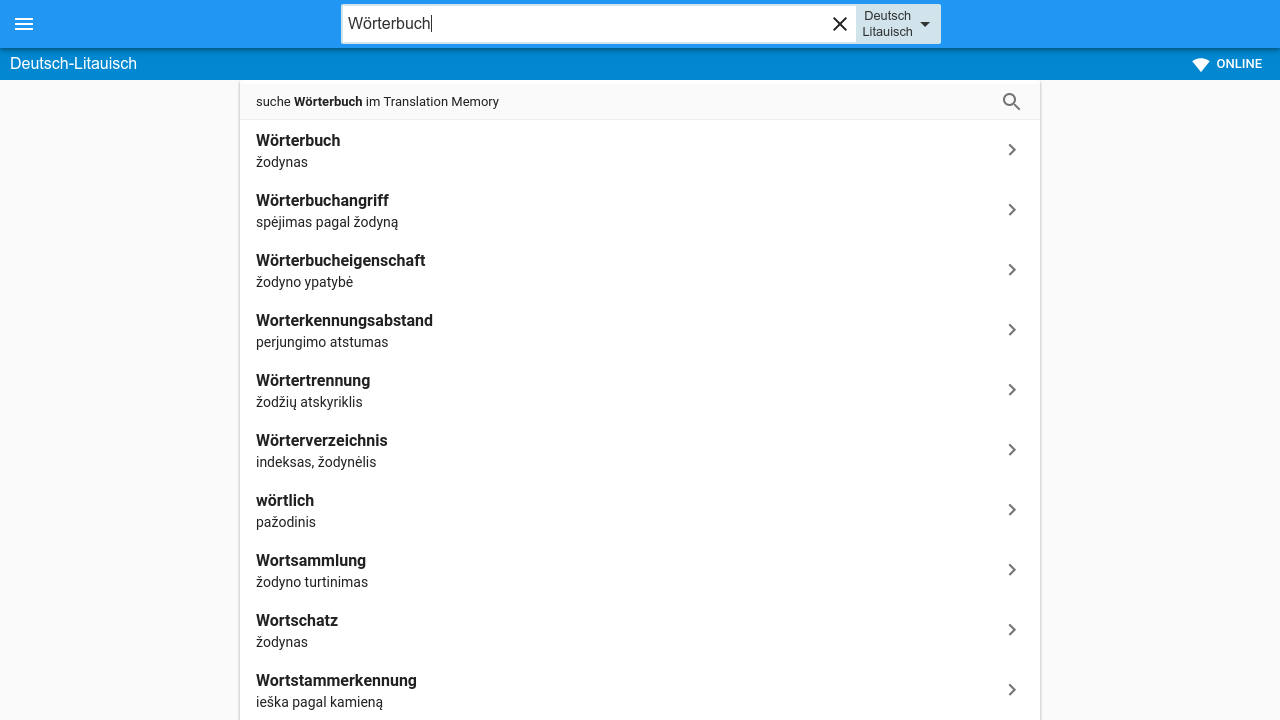Open the Wörterbuchangriff entry
The width and height of the screenshot is (1280, 720).
pos(640,210)
